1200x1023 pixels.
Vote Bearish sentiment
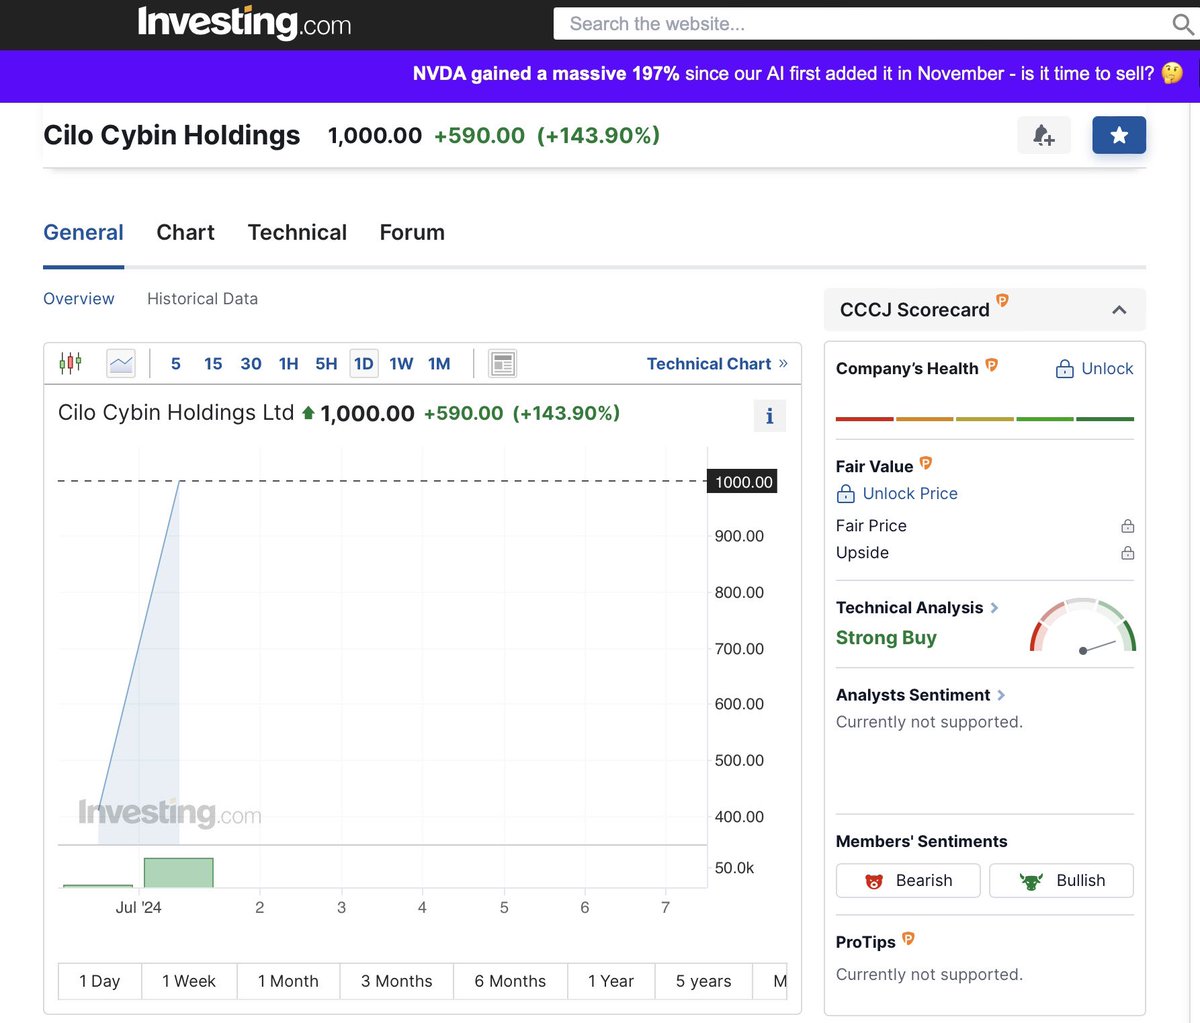pyautogui.click(x=908, y=881)
